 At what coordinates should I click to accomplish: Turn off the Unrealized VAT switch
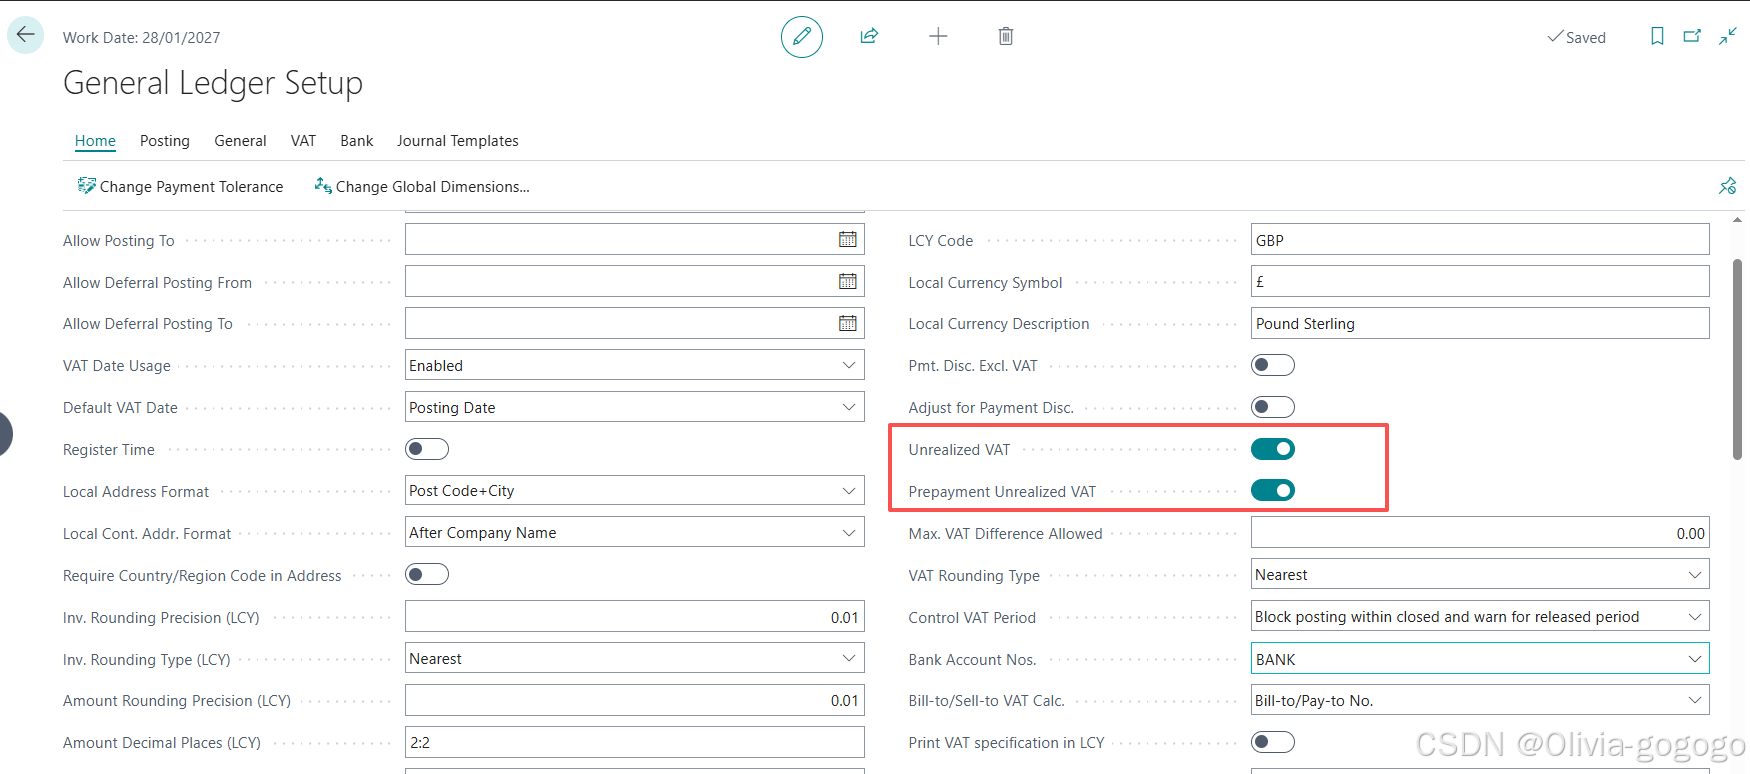tap(1273, 449)
